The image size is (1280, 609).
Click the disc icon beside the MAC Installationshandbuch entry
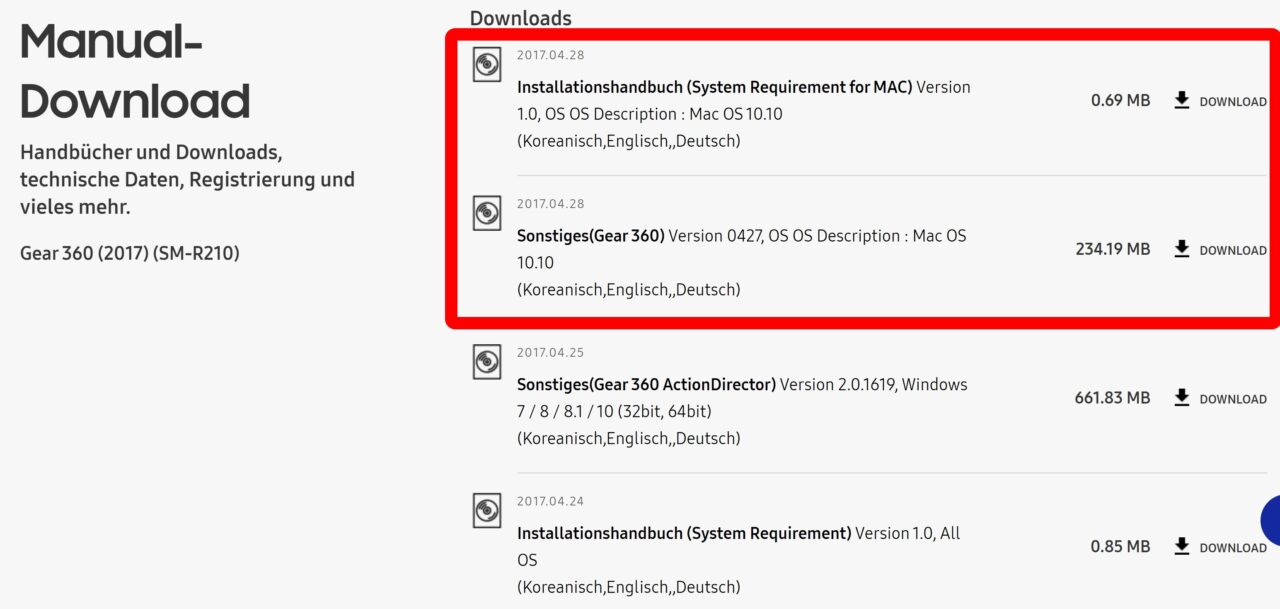coord(487,65)
